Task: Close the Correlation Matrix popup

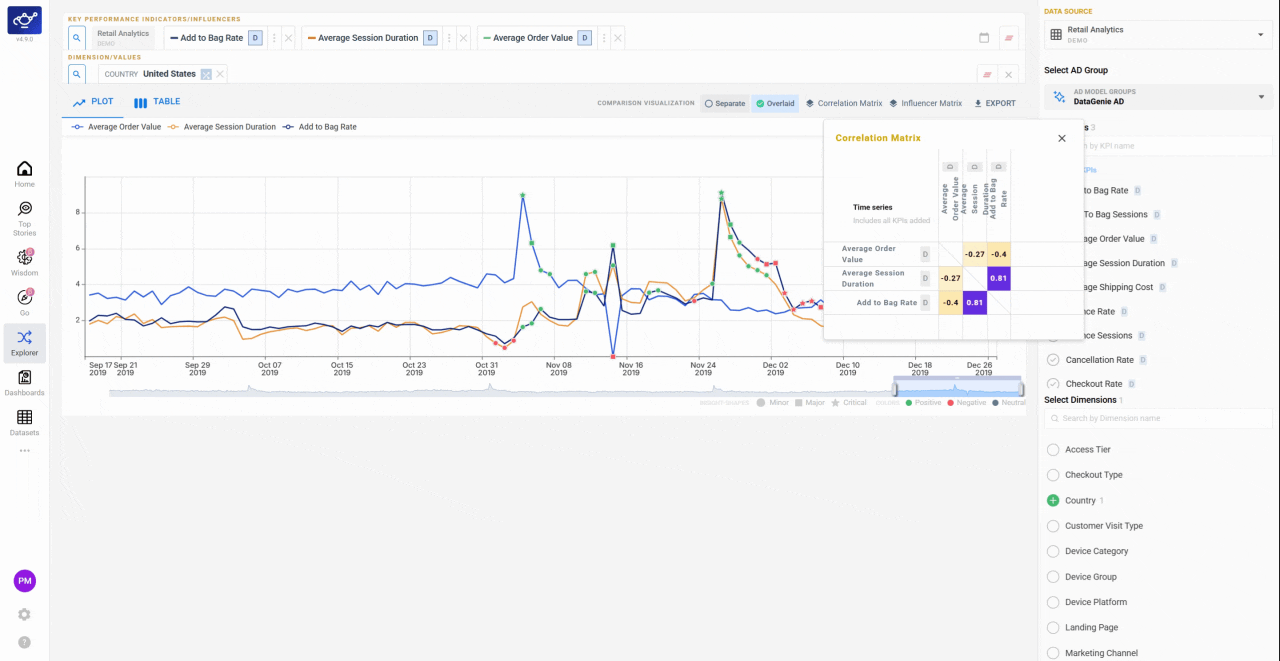Action: [1062, 138]
